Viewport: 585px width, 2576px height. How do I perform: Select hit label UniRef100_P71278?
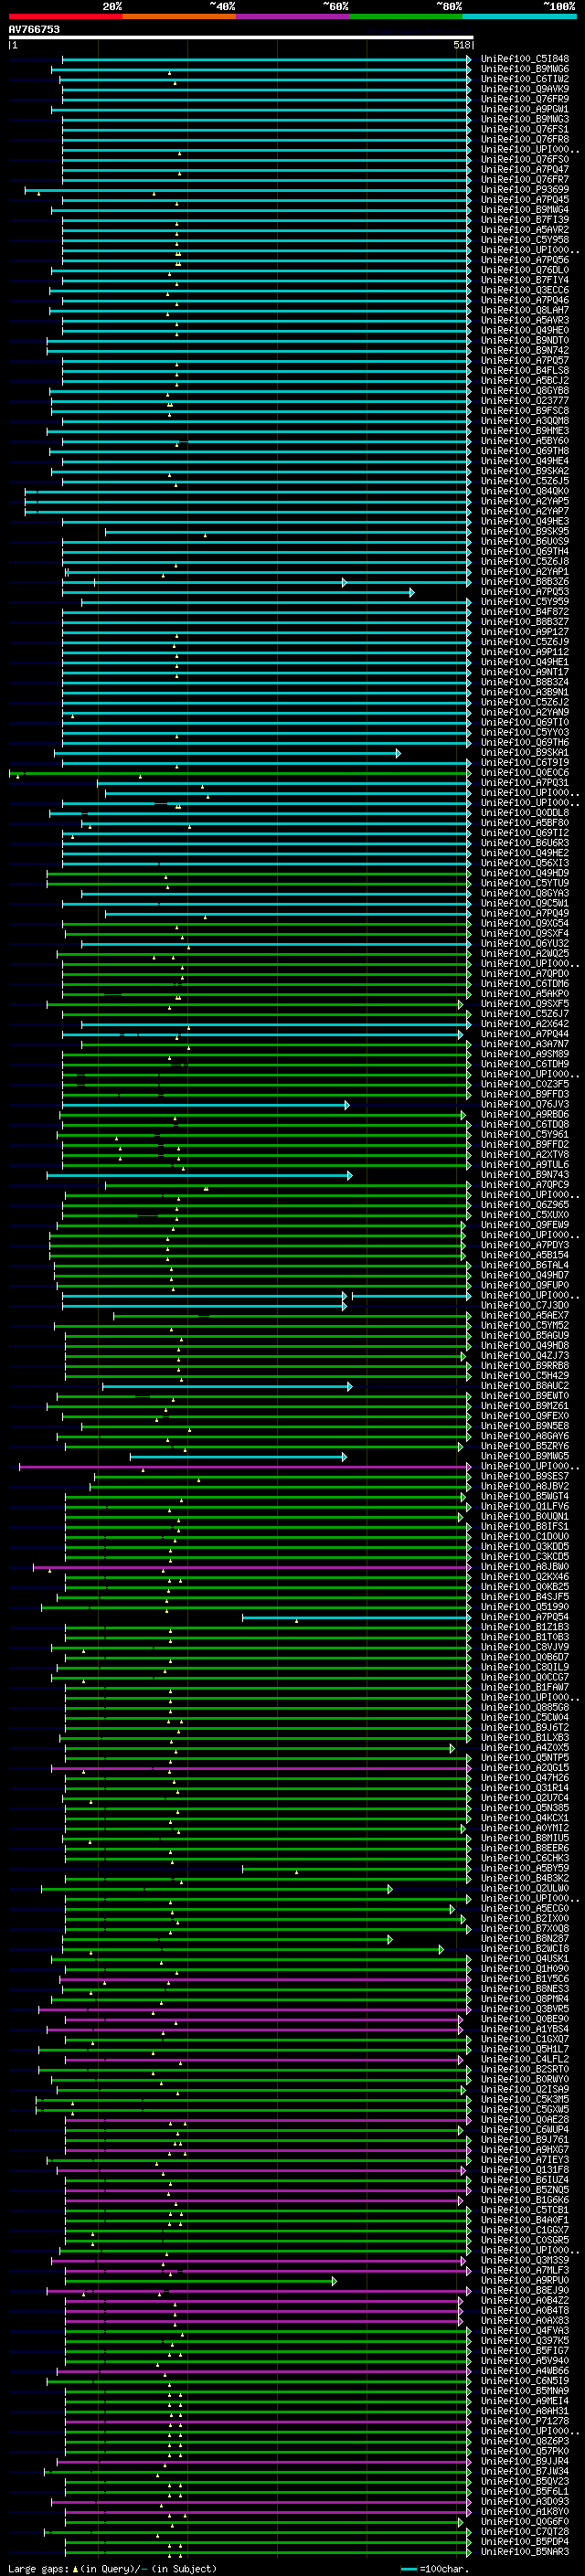pos(525,2421)
